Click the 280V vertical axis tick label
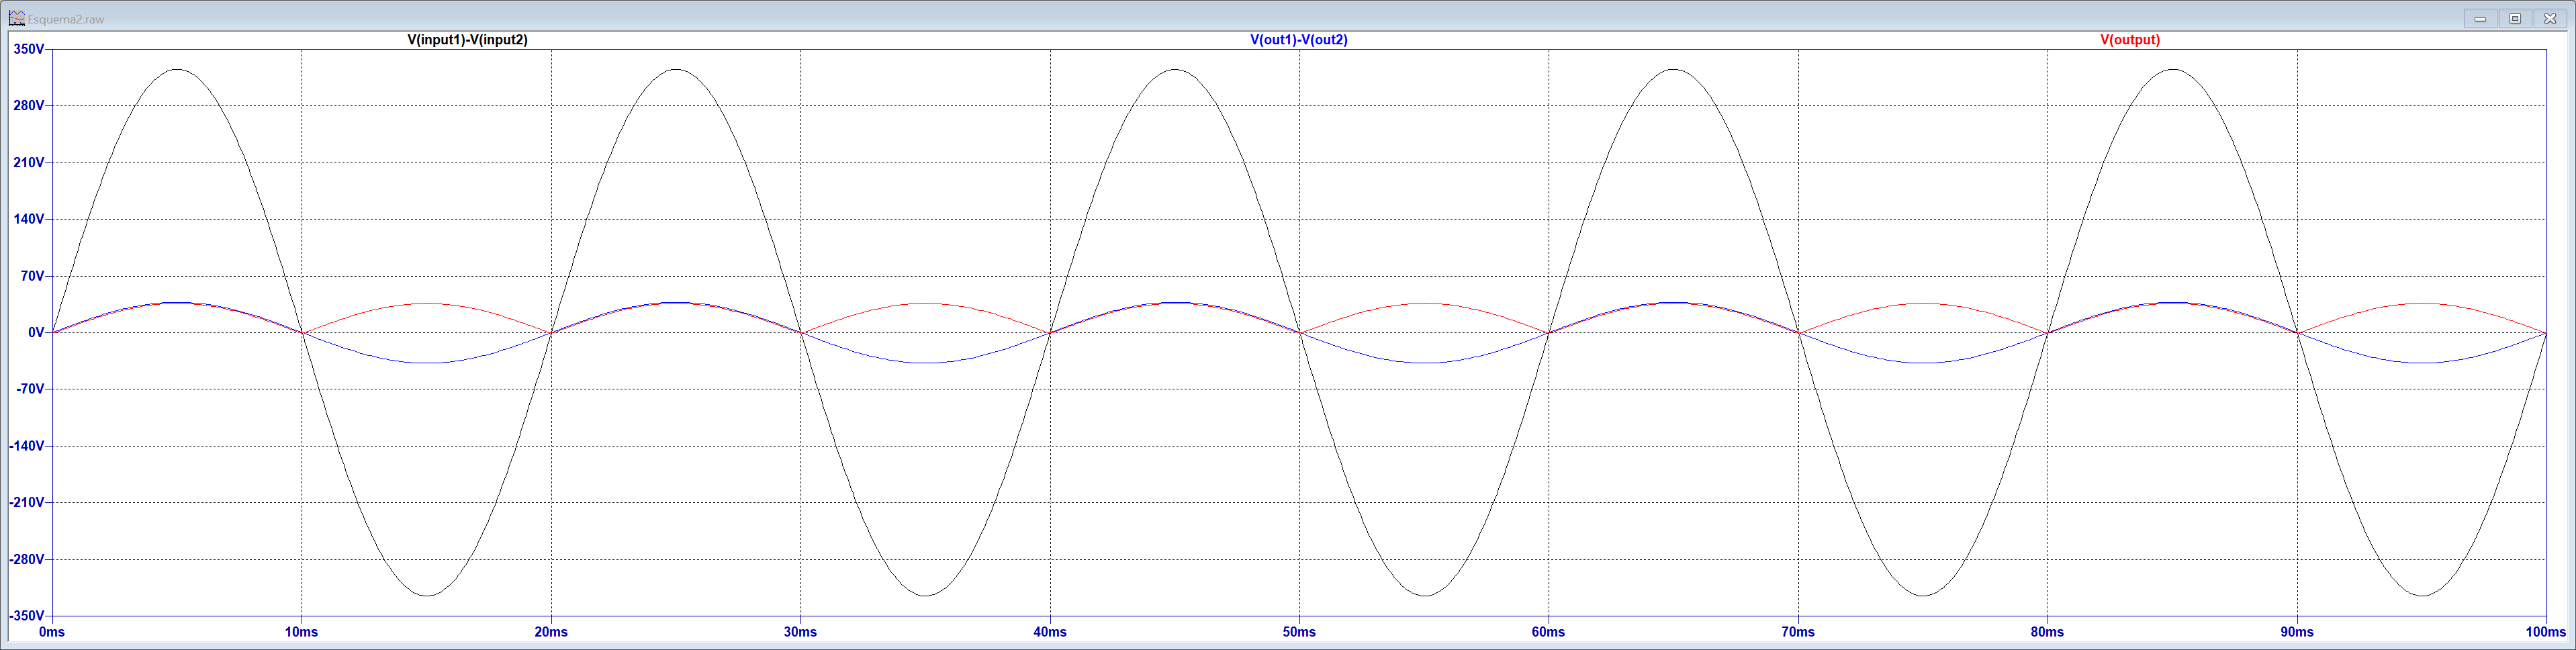The image size is (2576, 650). pyautogui.click(x=28, y=106)
